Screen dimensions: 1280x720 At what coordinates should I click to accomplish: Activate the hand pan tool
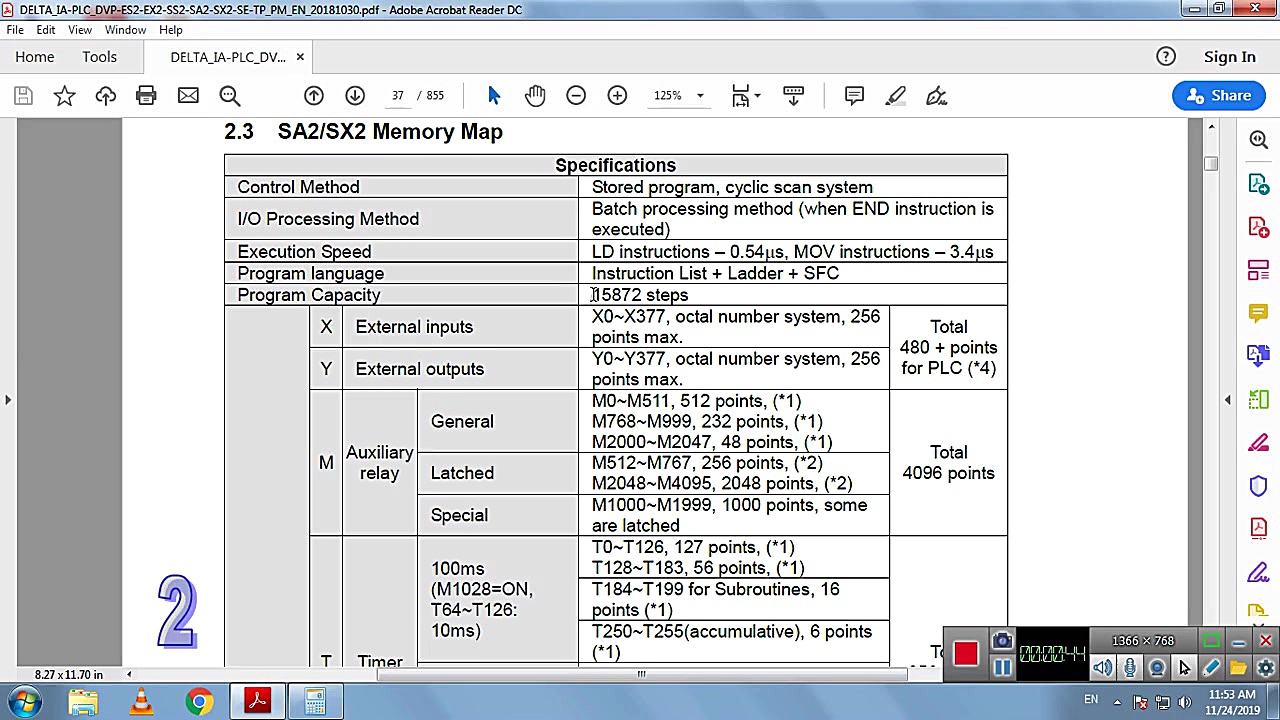pos(535,96)
